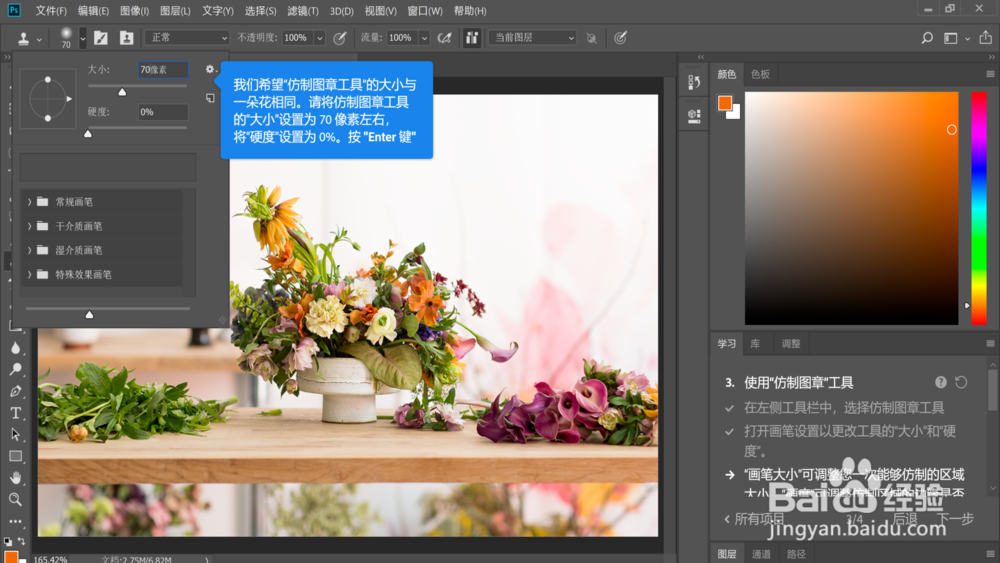Open the blend mode dropdown showing 正常

click(187, 38)
